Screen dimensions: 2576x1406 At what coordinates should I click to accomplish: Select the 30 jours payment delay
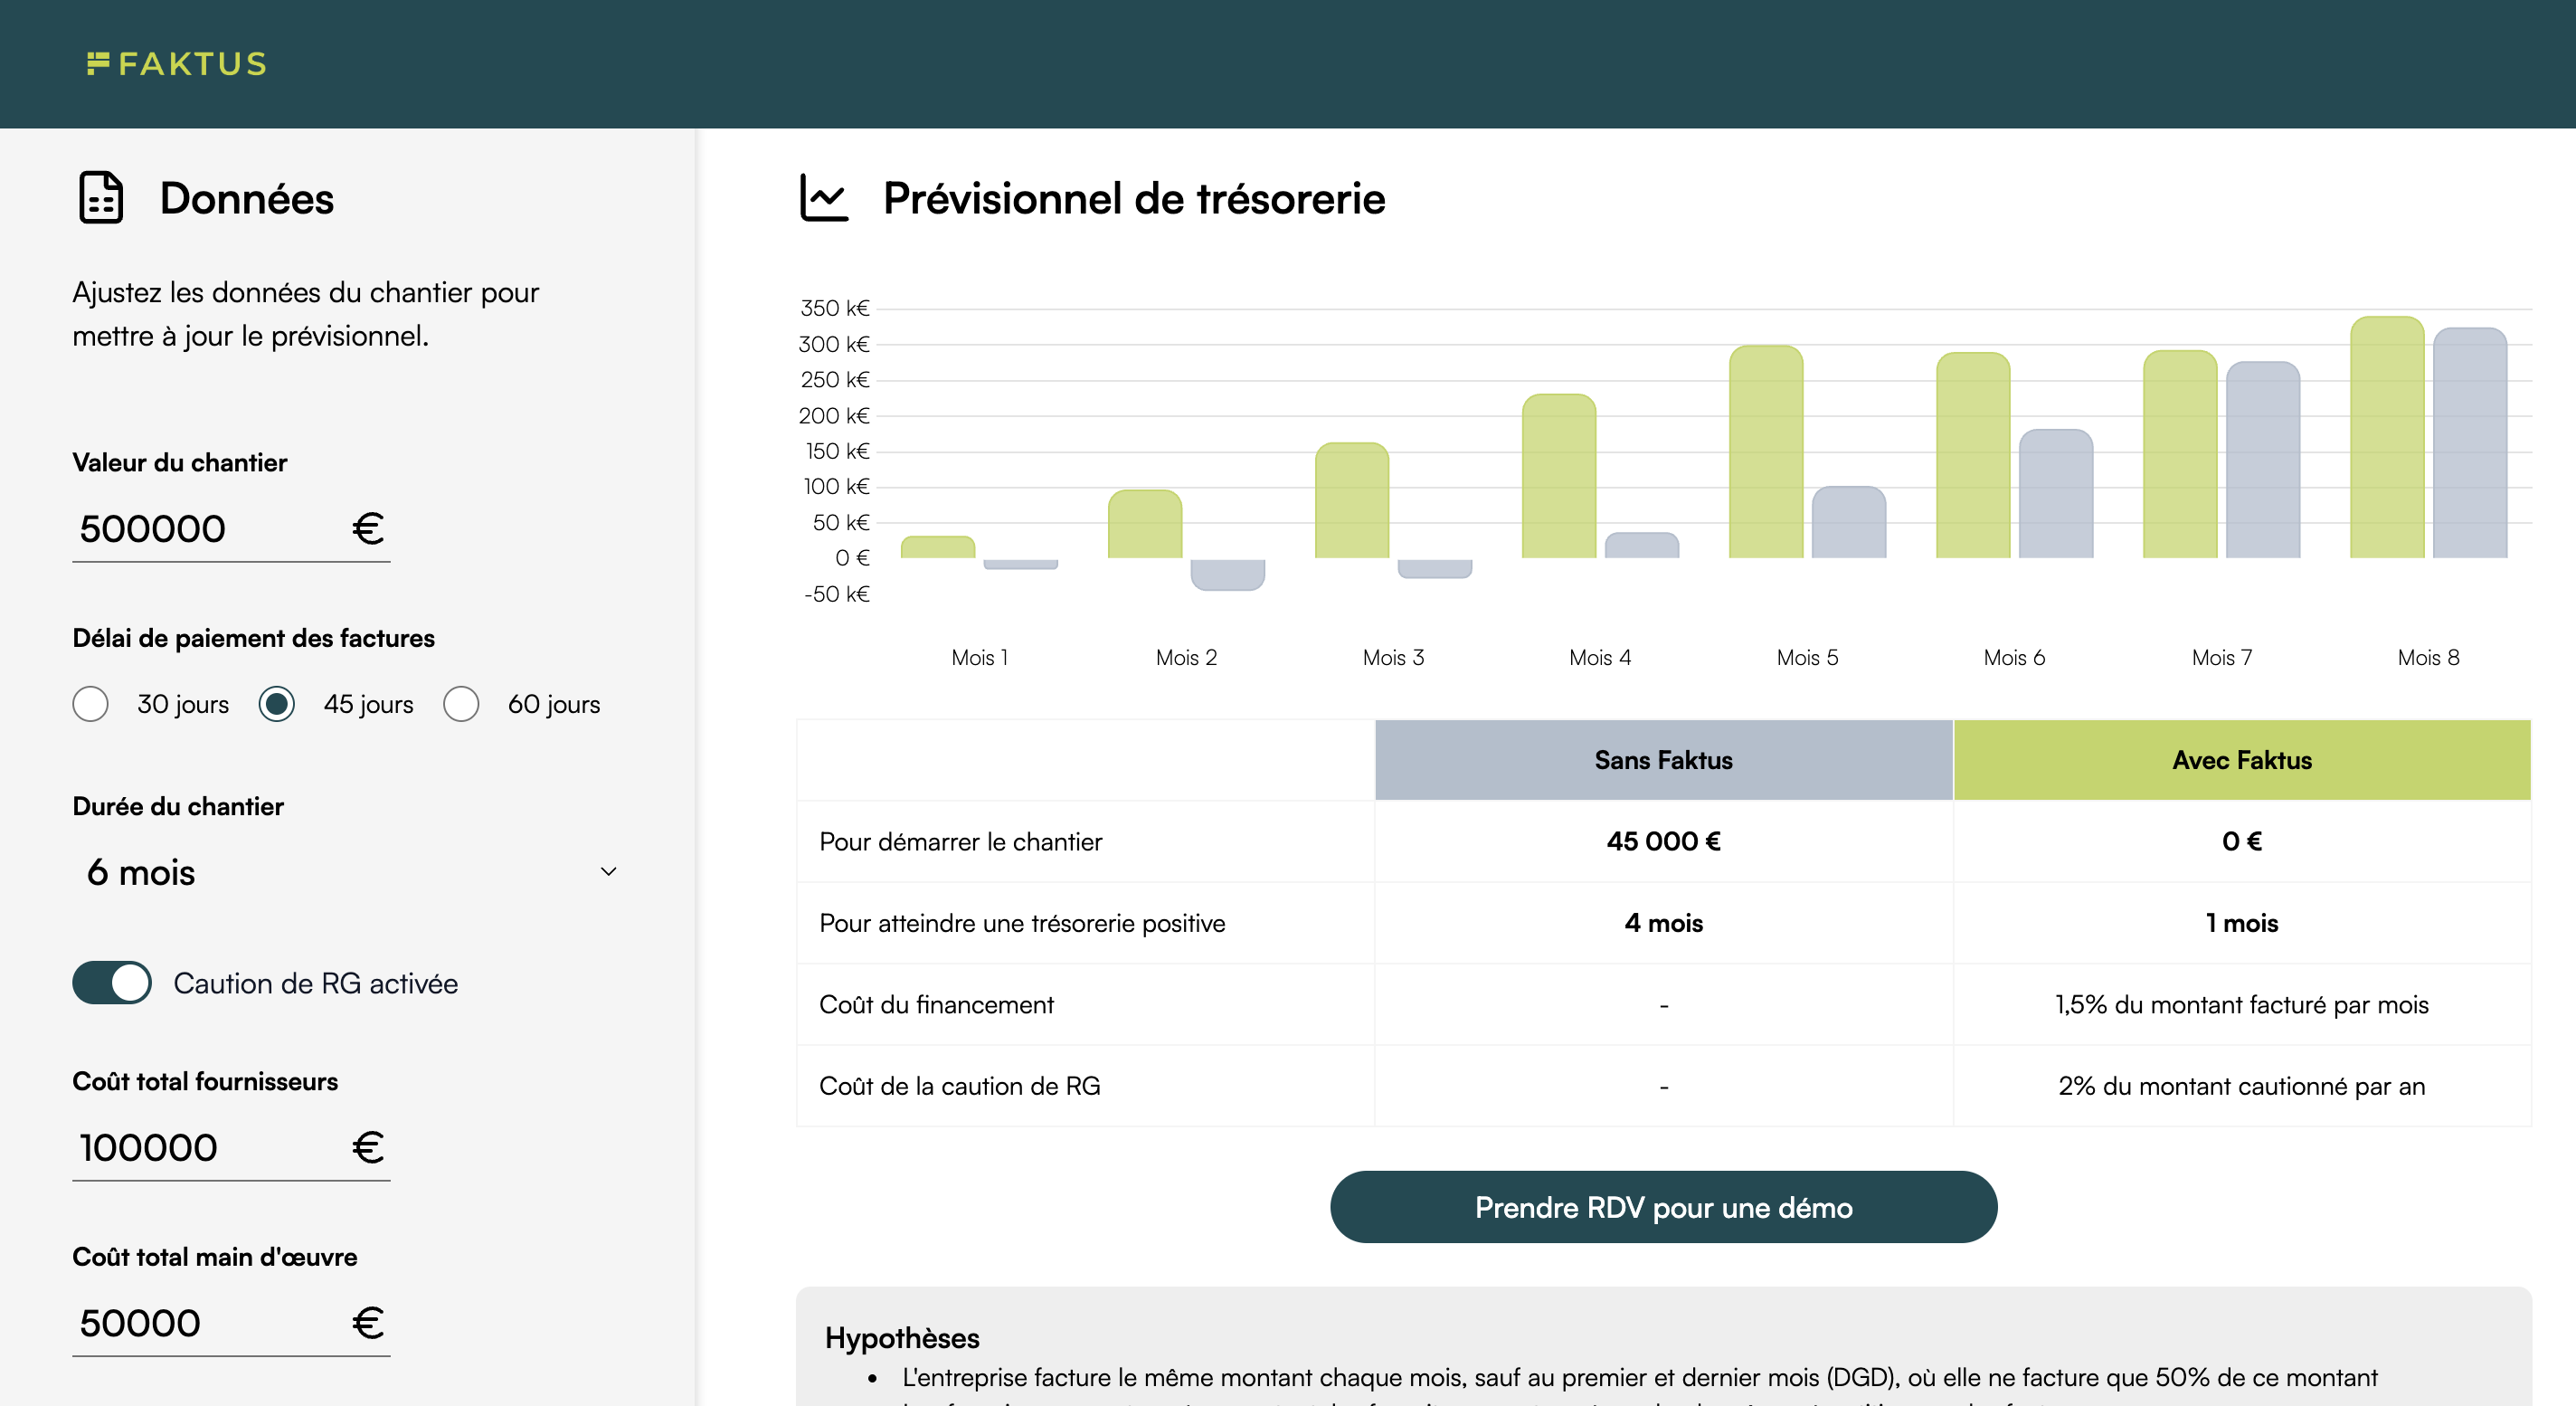(x=91, y=704)
